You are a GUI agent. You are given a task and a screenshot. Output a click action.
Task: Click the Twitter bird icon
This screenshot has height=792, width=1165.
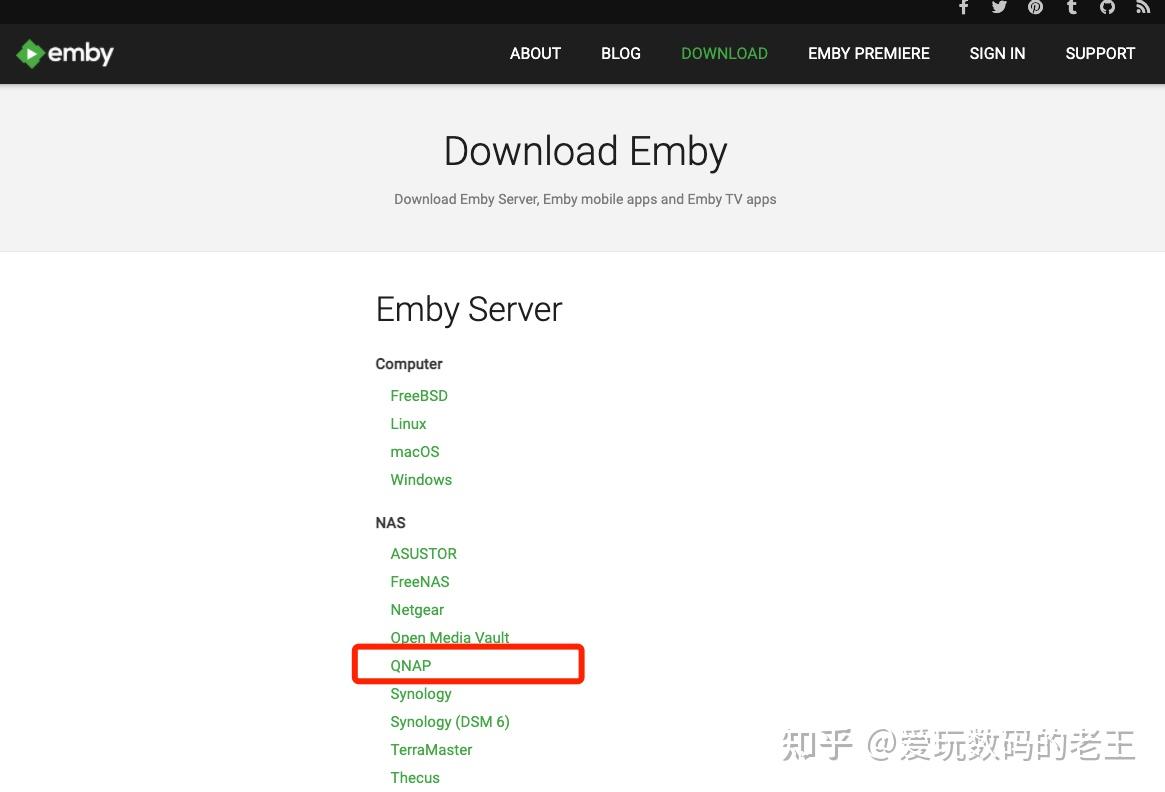[999, 8]
